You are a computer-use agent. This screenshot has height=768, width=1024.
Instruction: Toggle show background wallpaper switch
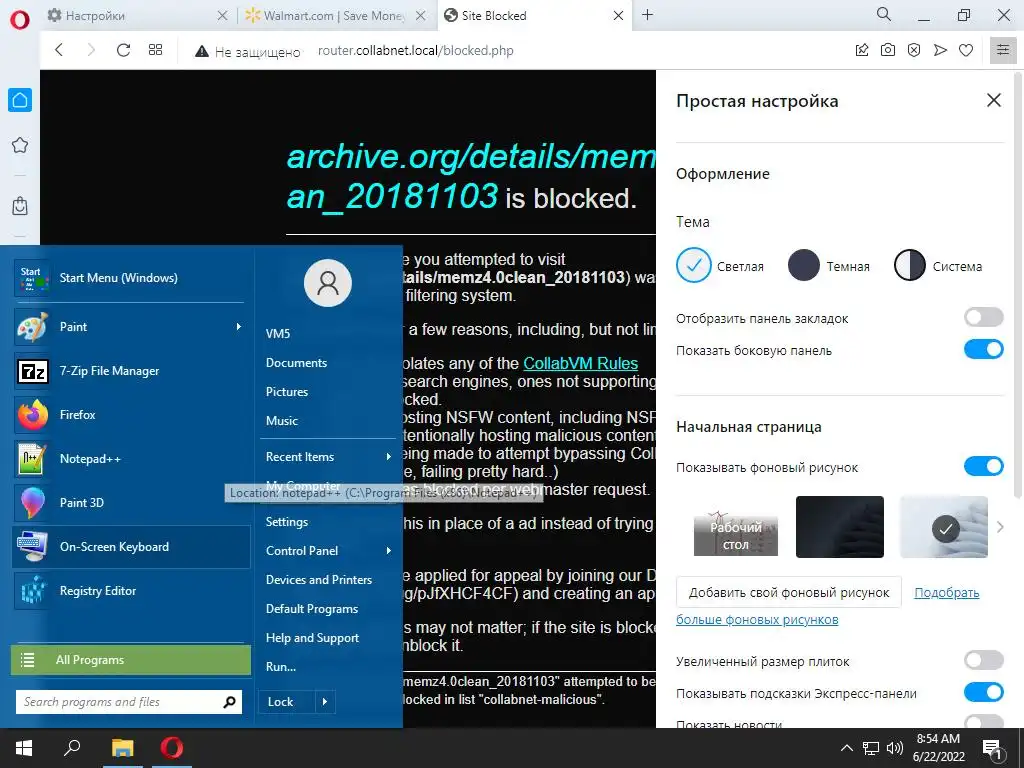[984, 466]
